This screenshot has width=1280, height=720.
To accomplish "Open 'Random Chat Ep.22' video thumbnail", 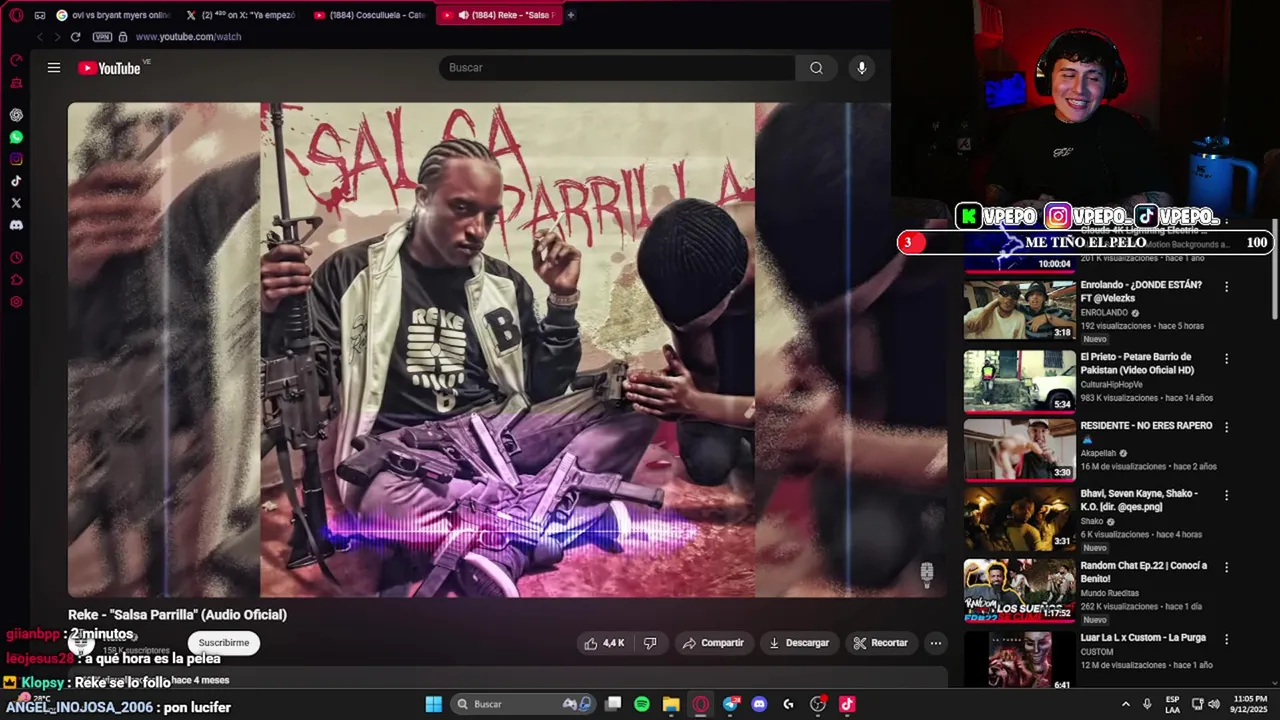I will tap(1019, 590).
